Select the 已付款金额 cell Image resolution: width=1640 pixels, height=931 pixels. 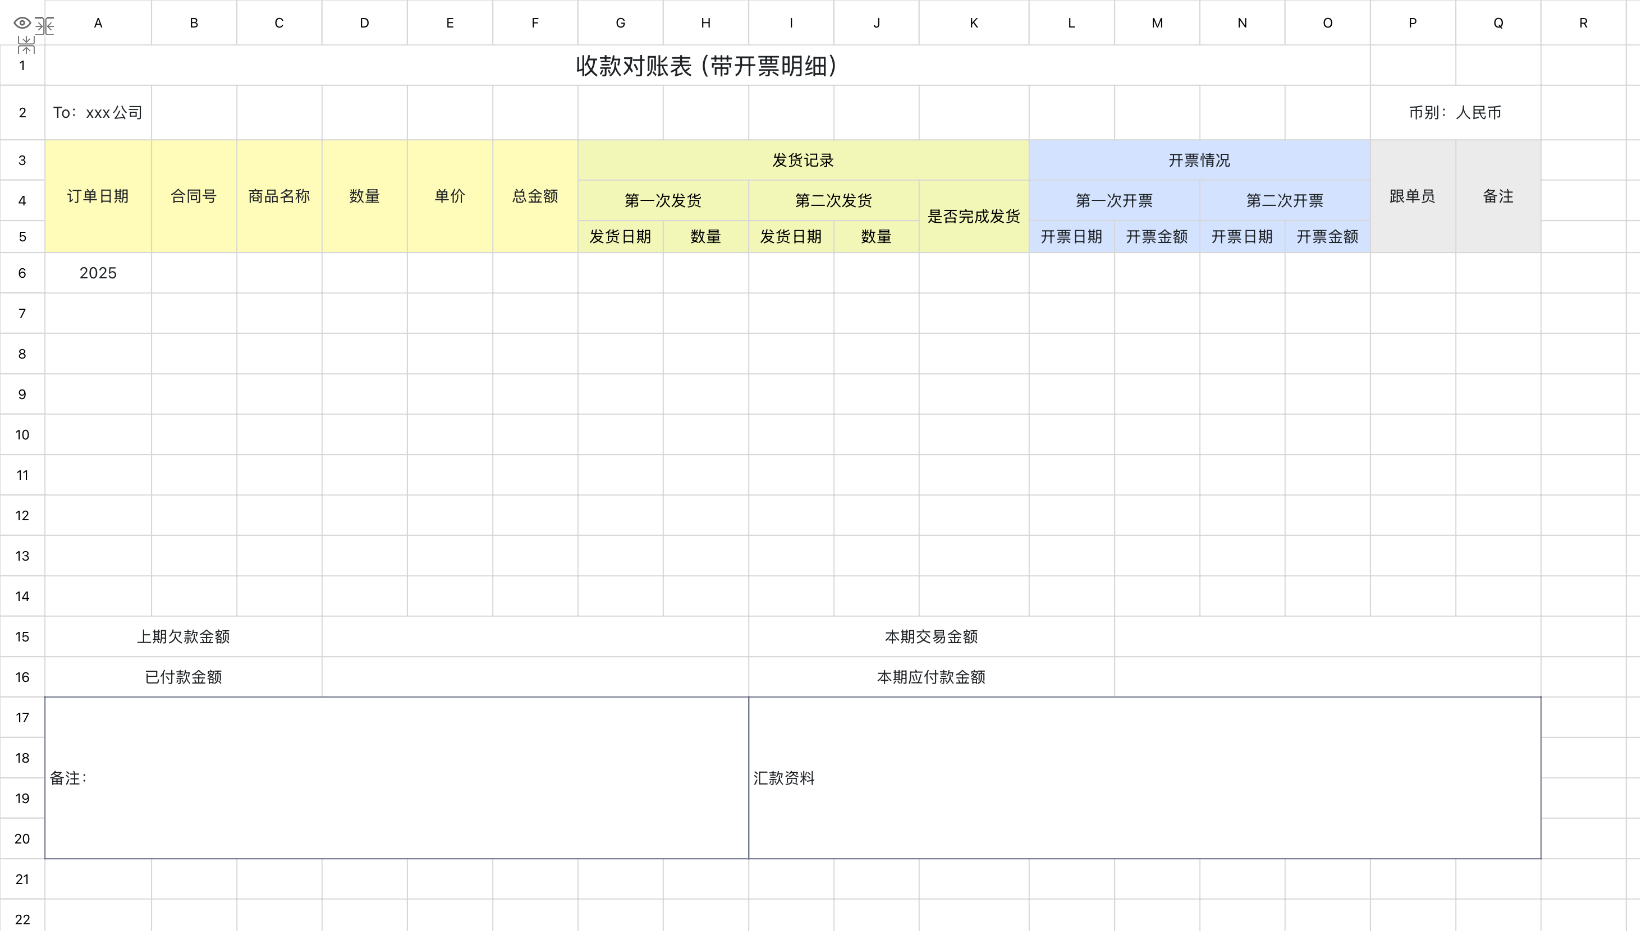coord(183,677)
